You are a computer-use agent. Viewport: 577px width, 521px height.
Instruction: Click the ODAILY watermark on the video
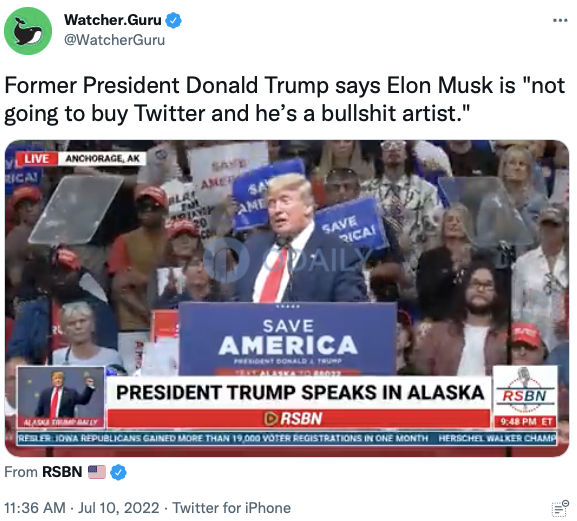click(x=287, y=259)
